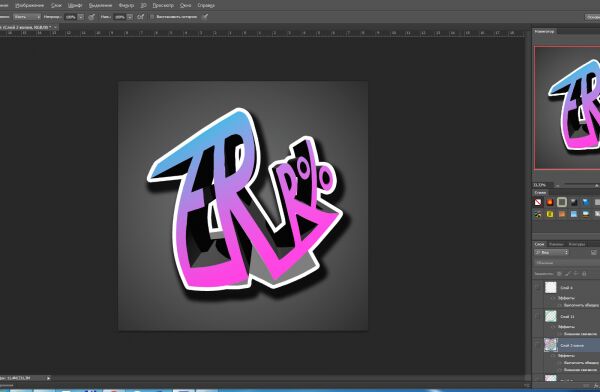Apply the sunset gradient style swatch
The height and width of the screenshot is (392, 600).
point(586,214)
